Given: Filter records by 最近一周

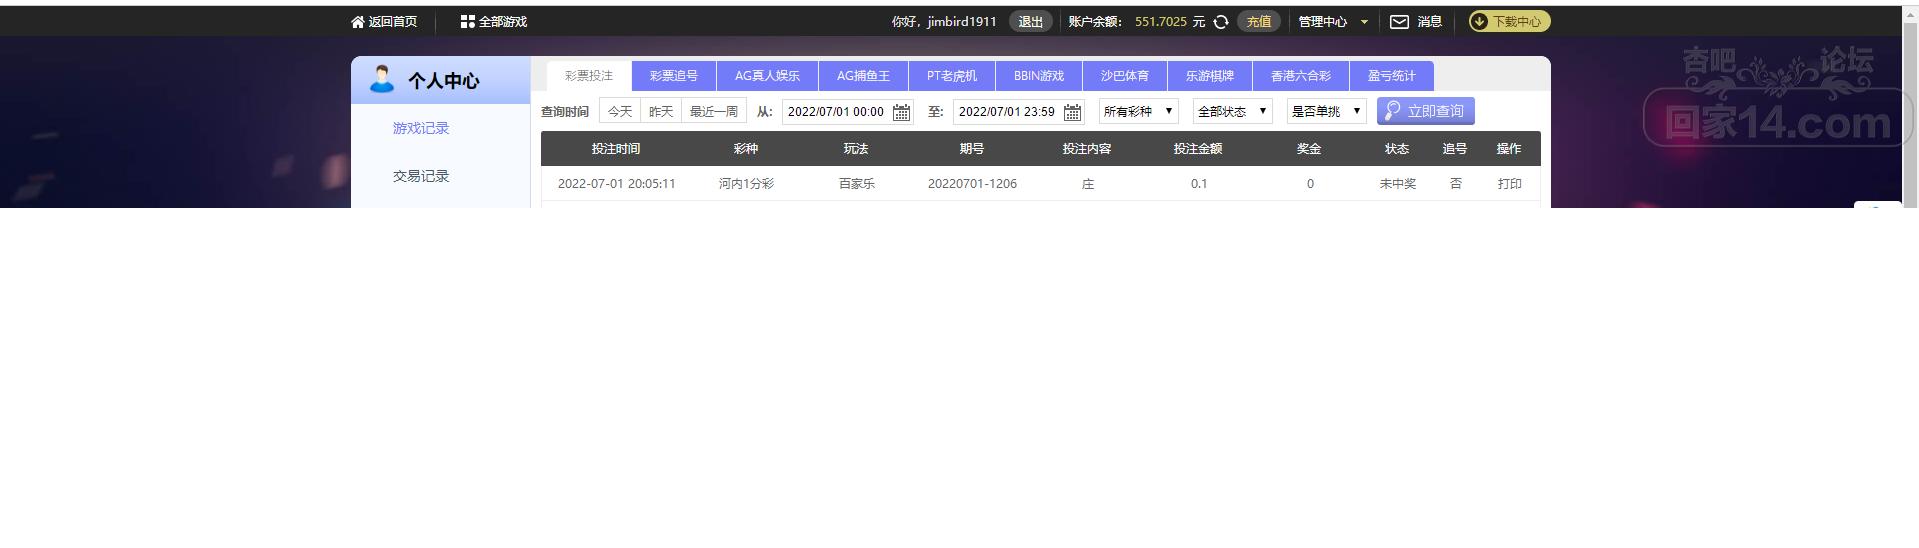Looking at the screenshot, I should tap(714, 111).
